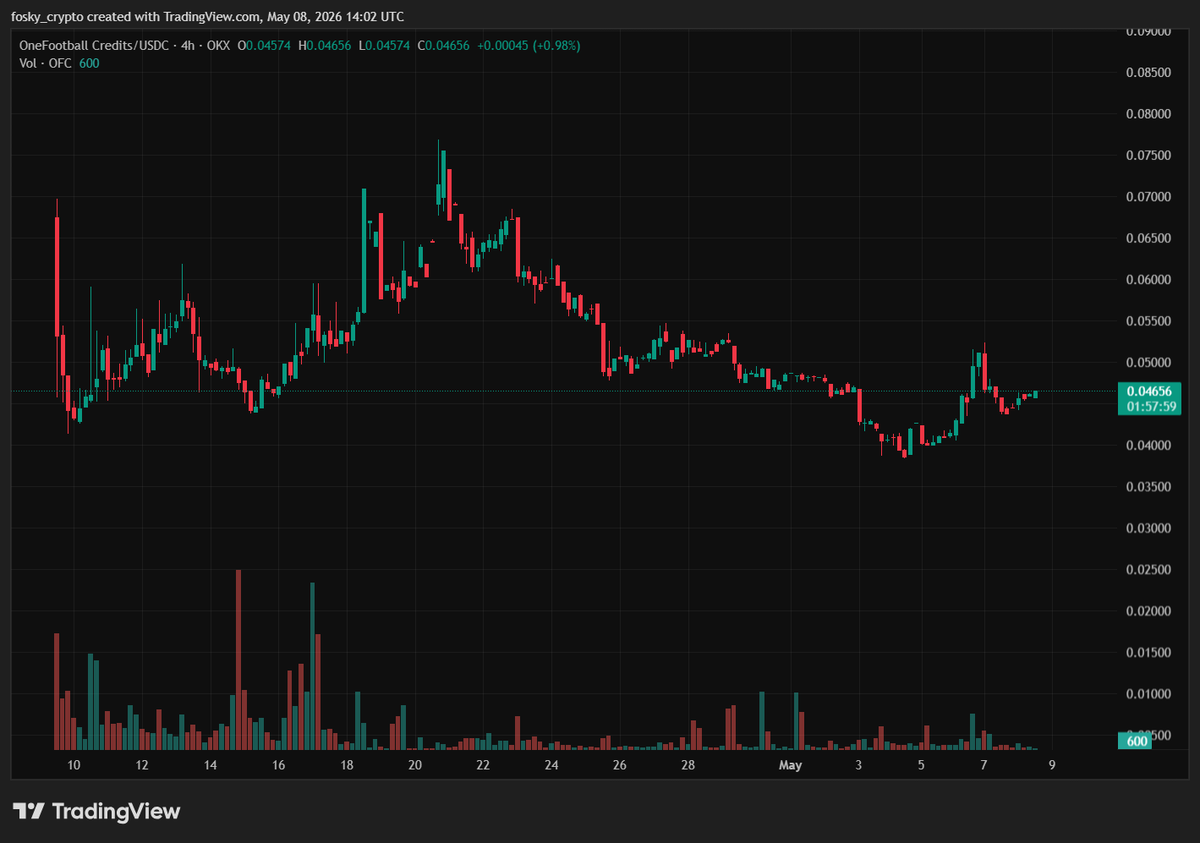Click the date label 22 on time axis
Viewport: 1200px width, 843px height.
click(483, 766)
